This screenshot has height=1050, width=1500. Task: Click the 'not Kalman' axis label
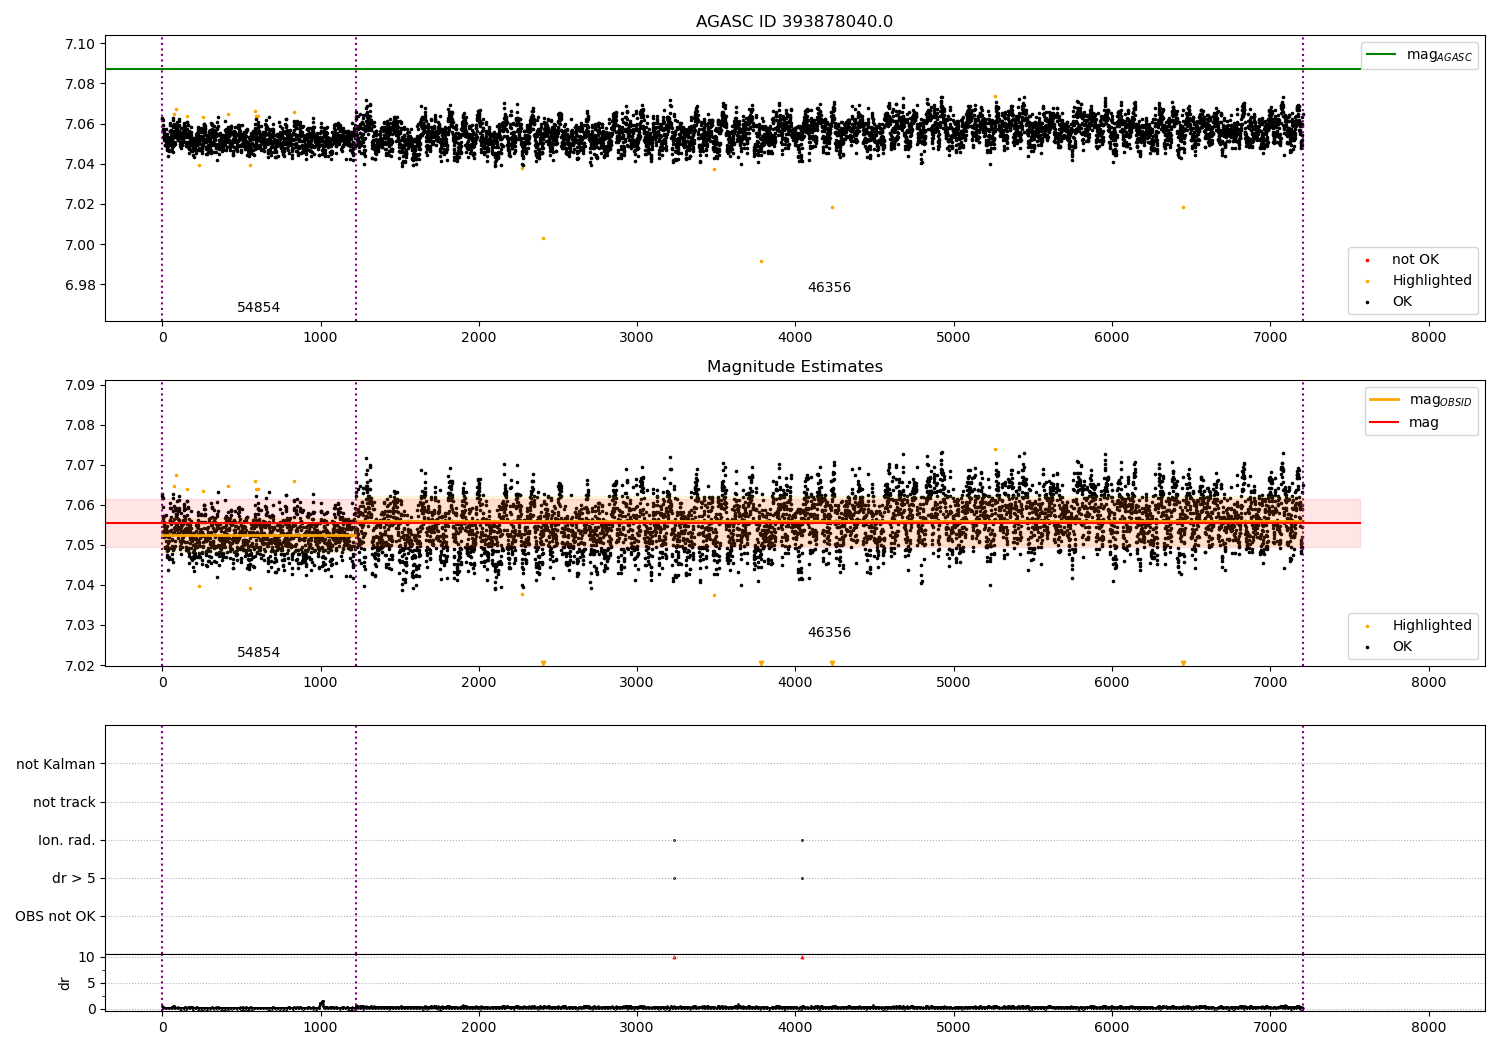pyautogui.click(x=56, y=765)
